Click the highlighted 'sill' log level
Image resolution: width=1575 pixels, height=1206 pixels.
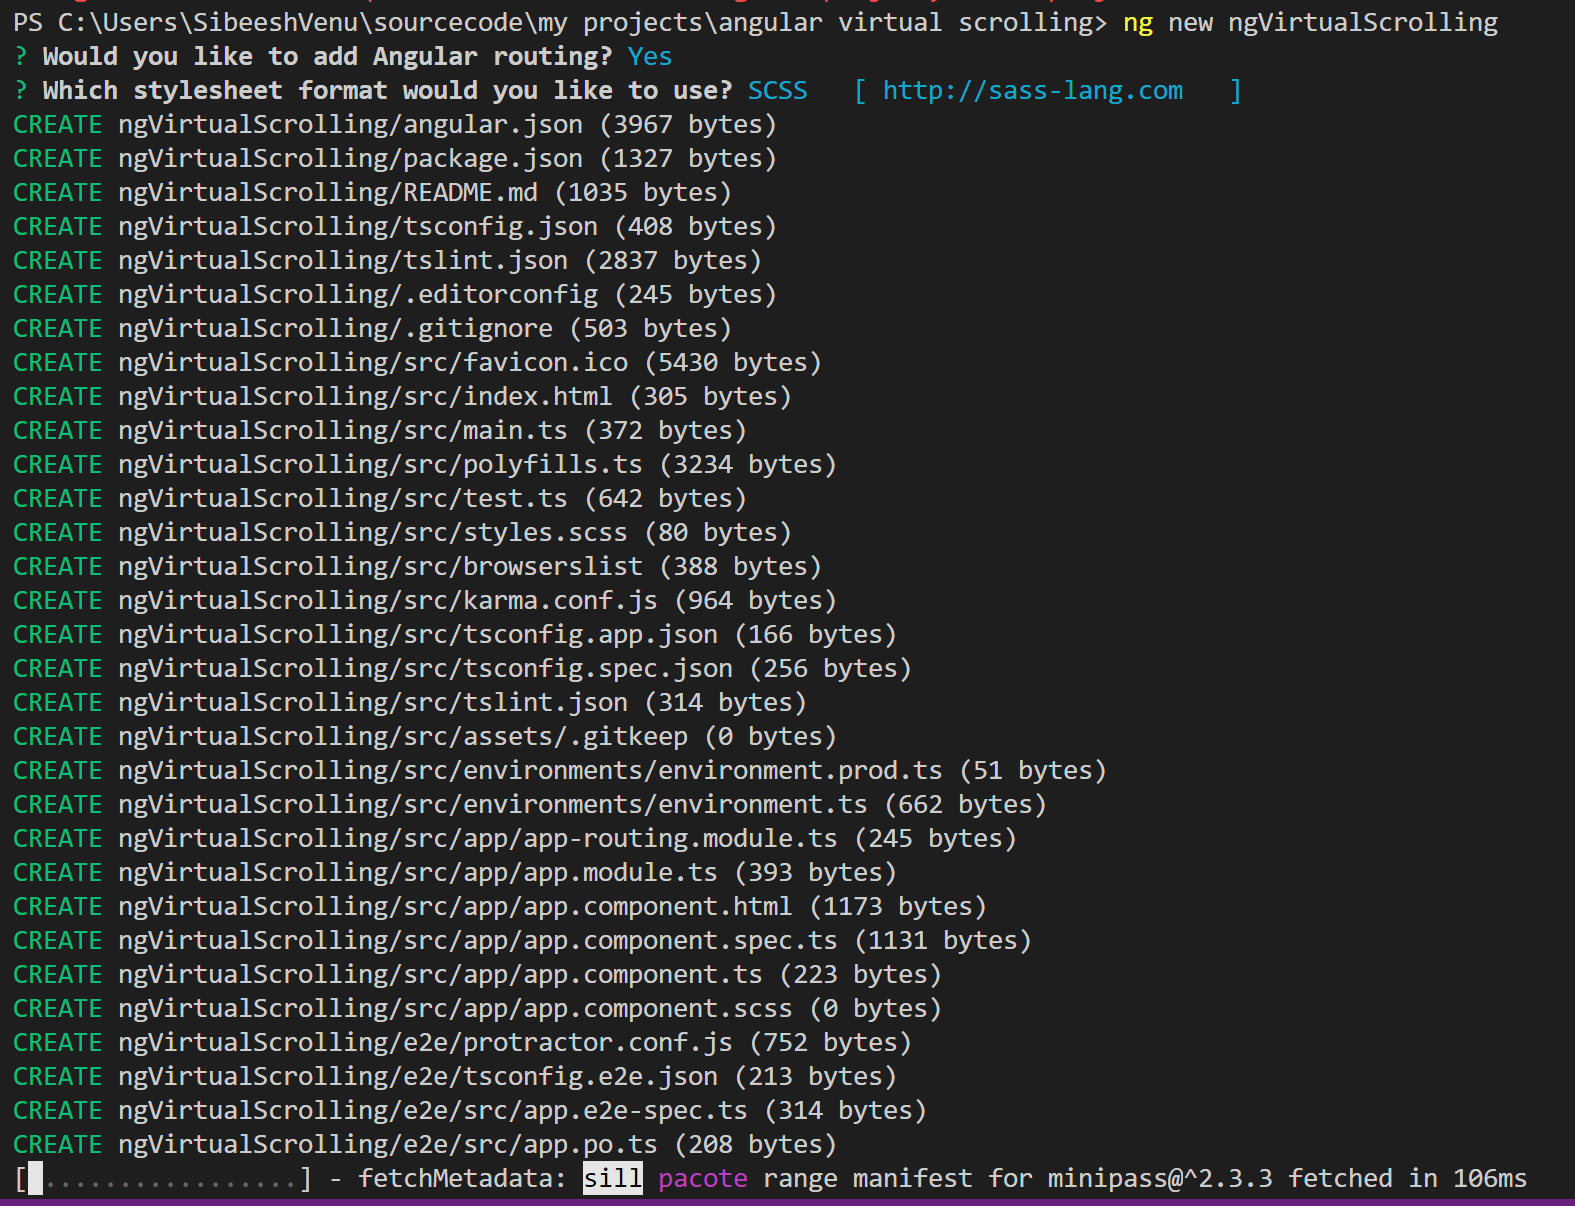click(613, 1179)
